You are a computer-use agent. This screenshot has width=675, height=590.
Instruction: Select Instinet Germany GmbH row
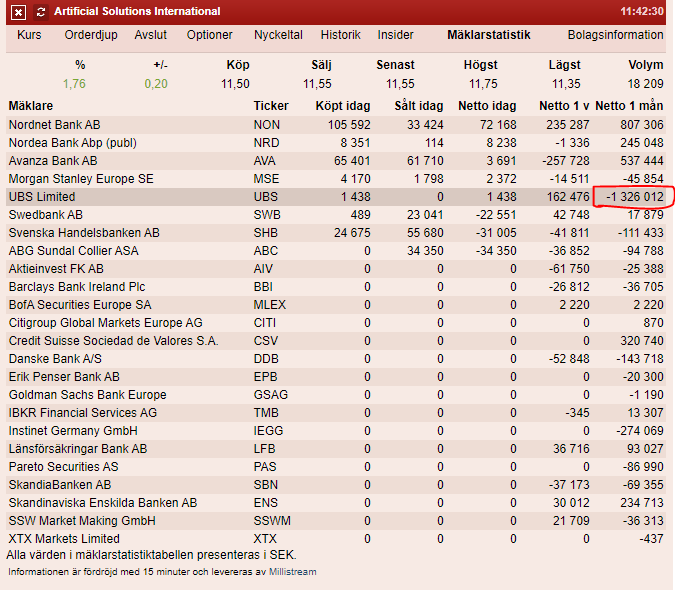click(336, 431)
